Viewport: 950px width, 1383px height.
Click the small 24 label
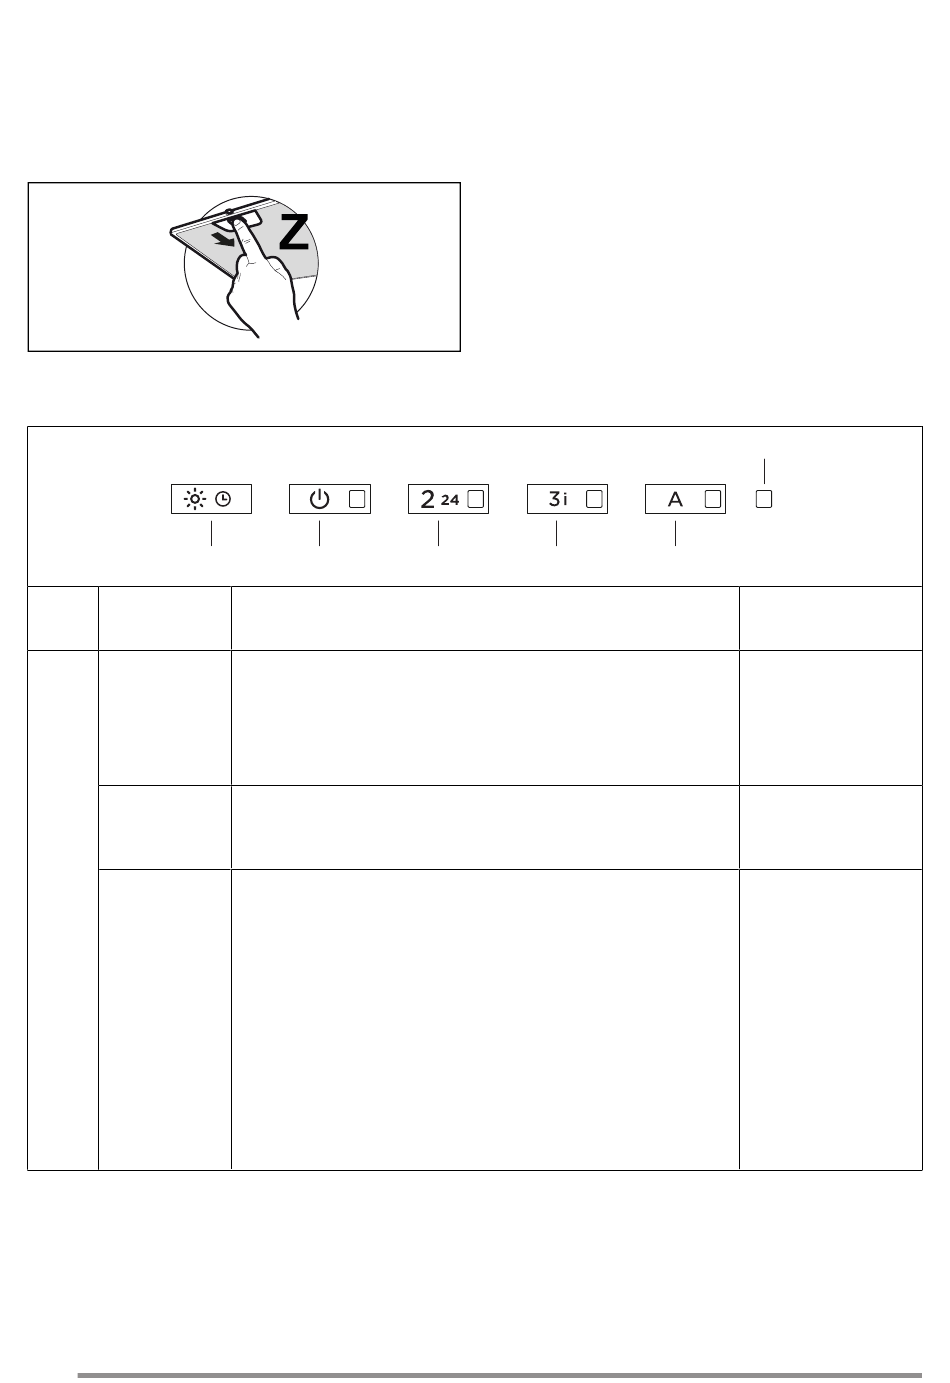(x=450, y=500)
